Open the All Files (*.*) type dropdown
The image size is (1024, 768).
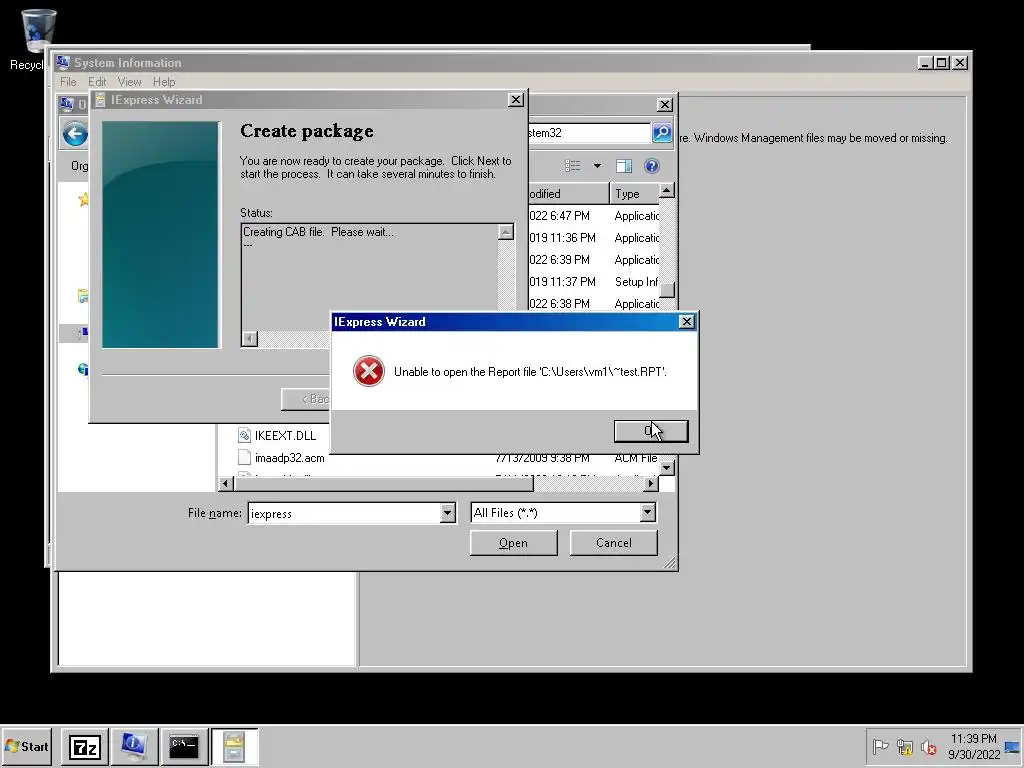tap(563, 513)
